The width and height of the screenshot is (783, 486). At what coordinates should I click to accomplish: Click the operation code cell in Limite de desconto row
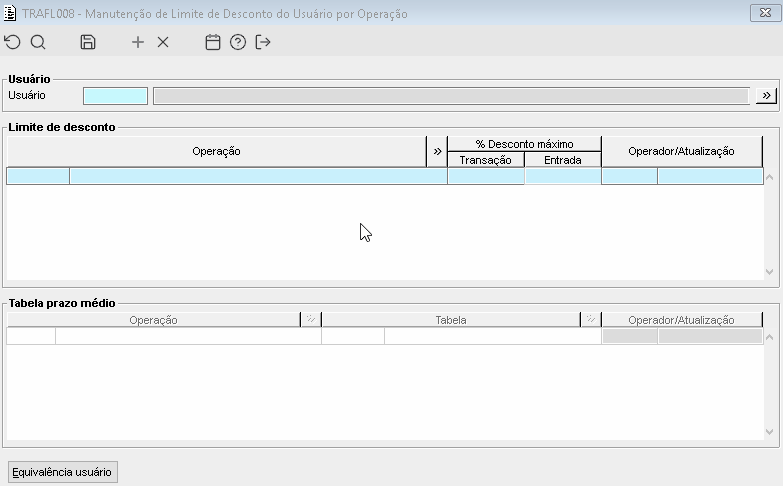click(x=38, y=176)
